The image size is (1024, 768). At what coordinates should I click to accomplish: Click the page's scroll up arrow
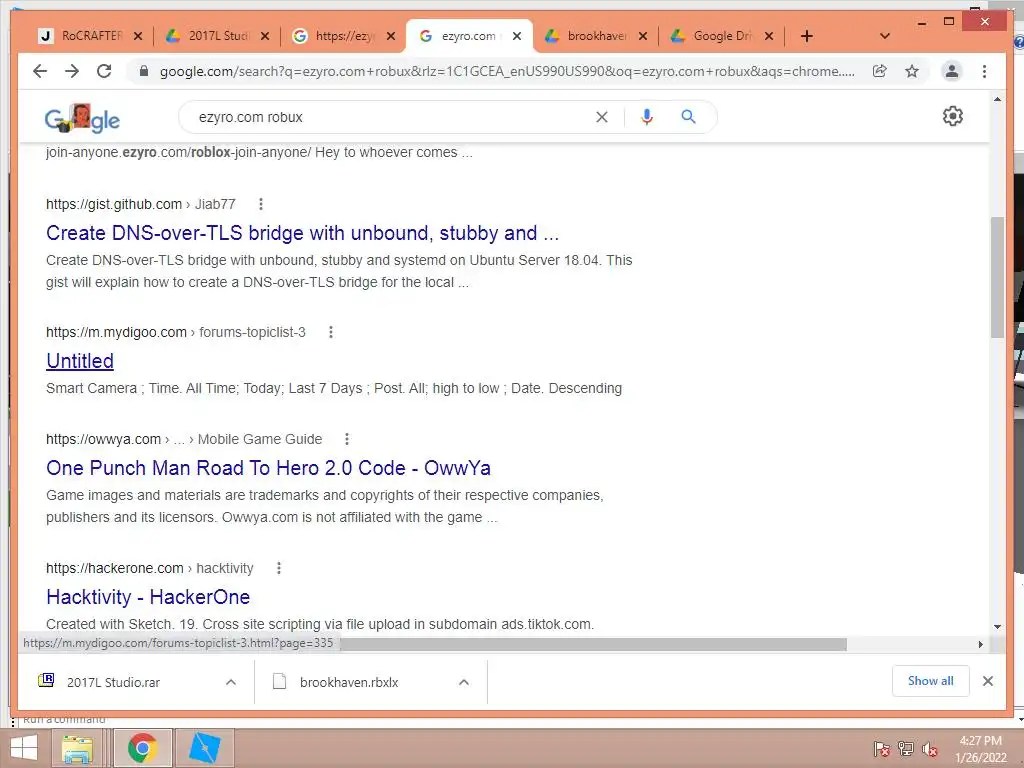click(997, 99)
